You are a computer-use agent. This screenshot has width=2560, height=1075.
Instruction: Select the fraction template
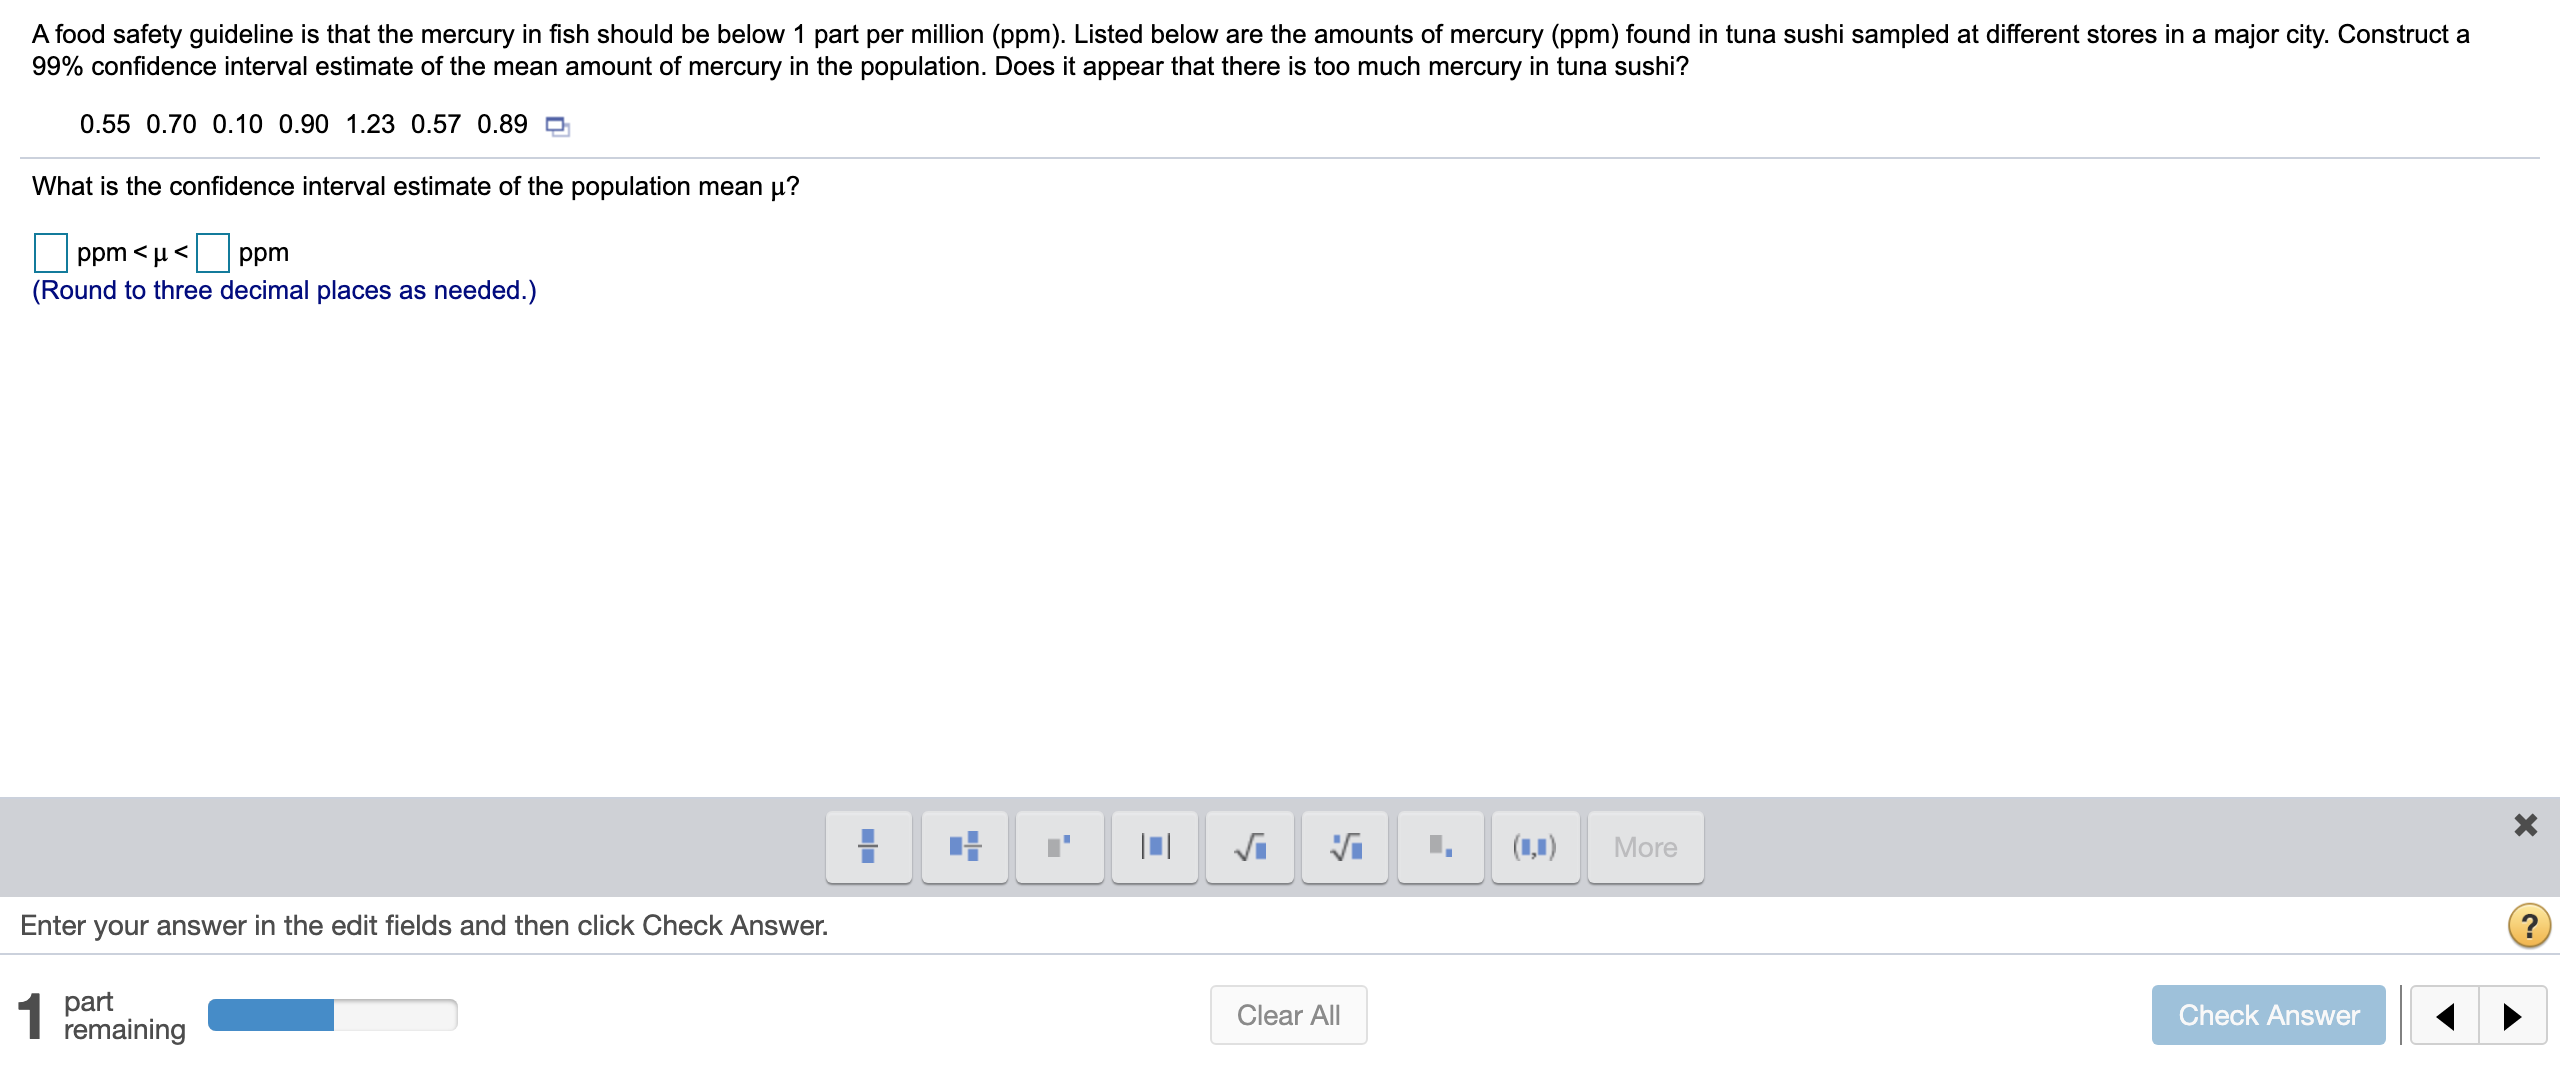point(867,847)
